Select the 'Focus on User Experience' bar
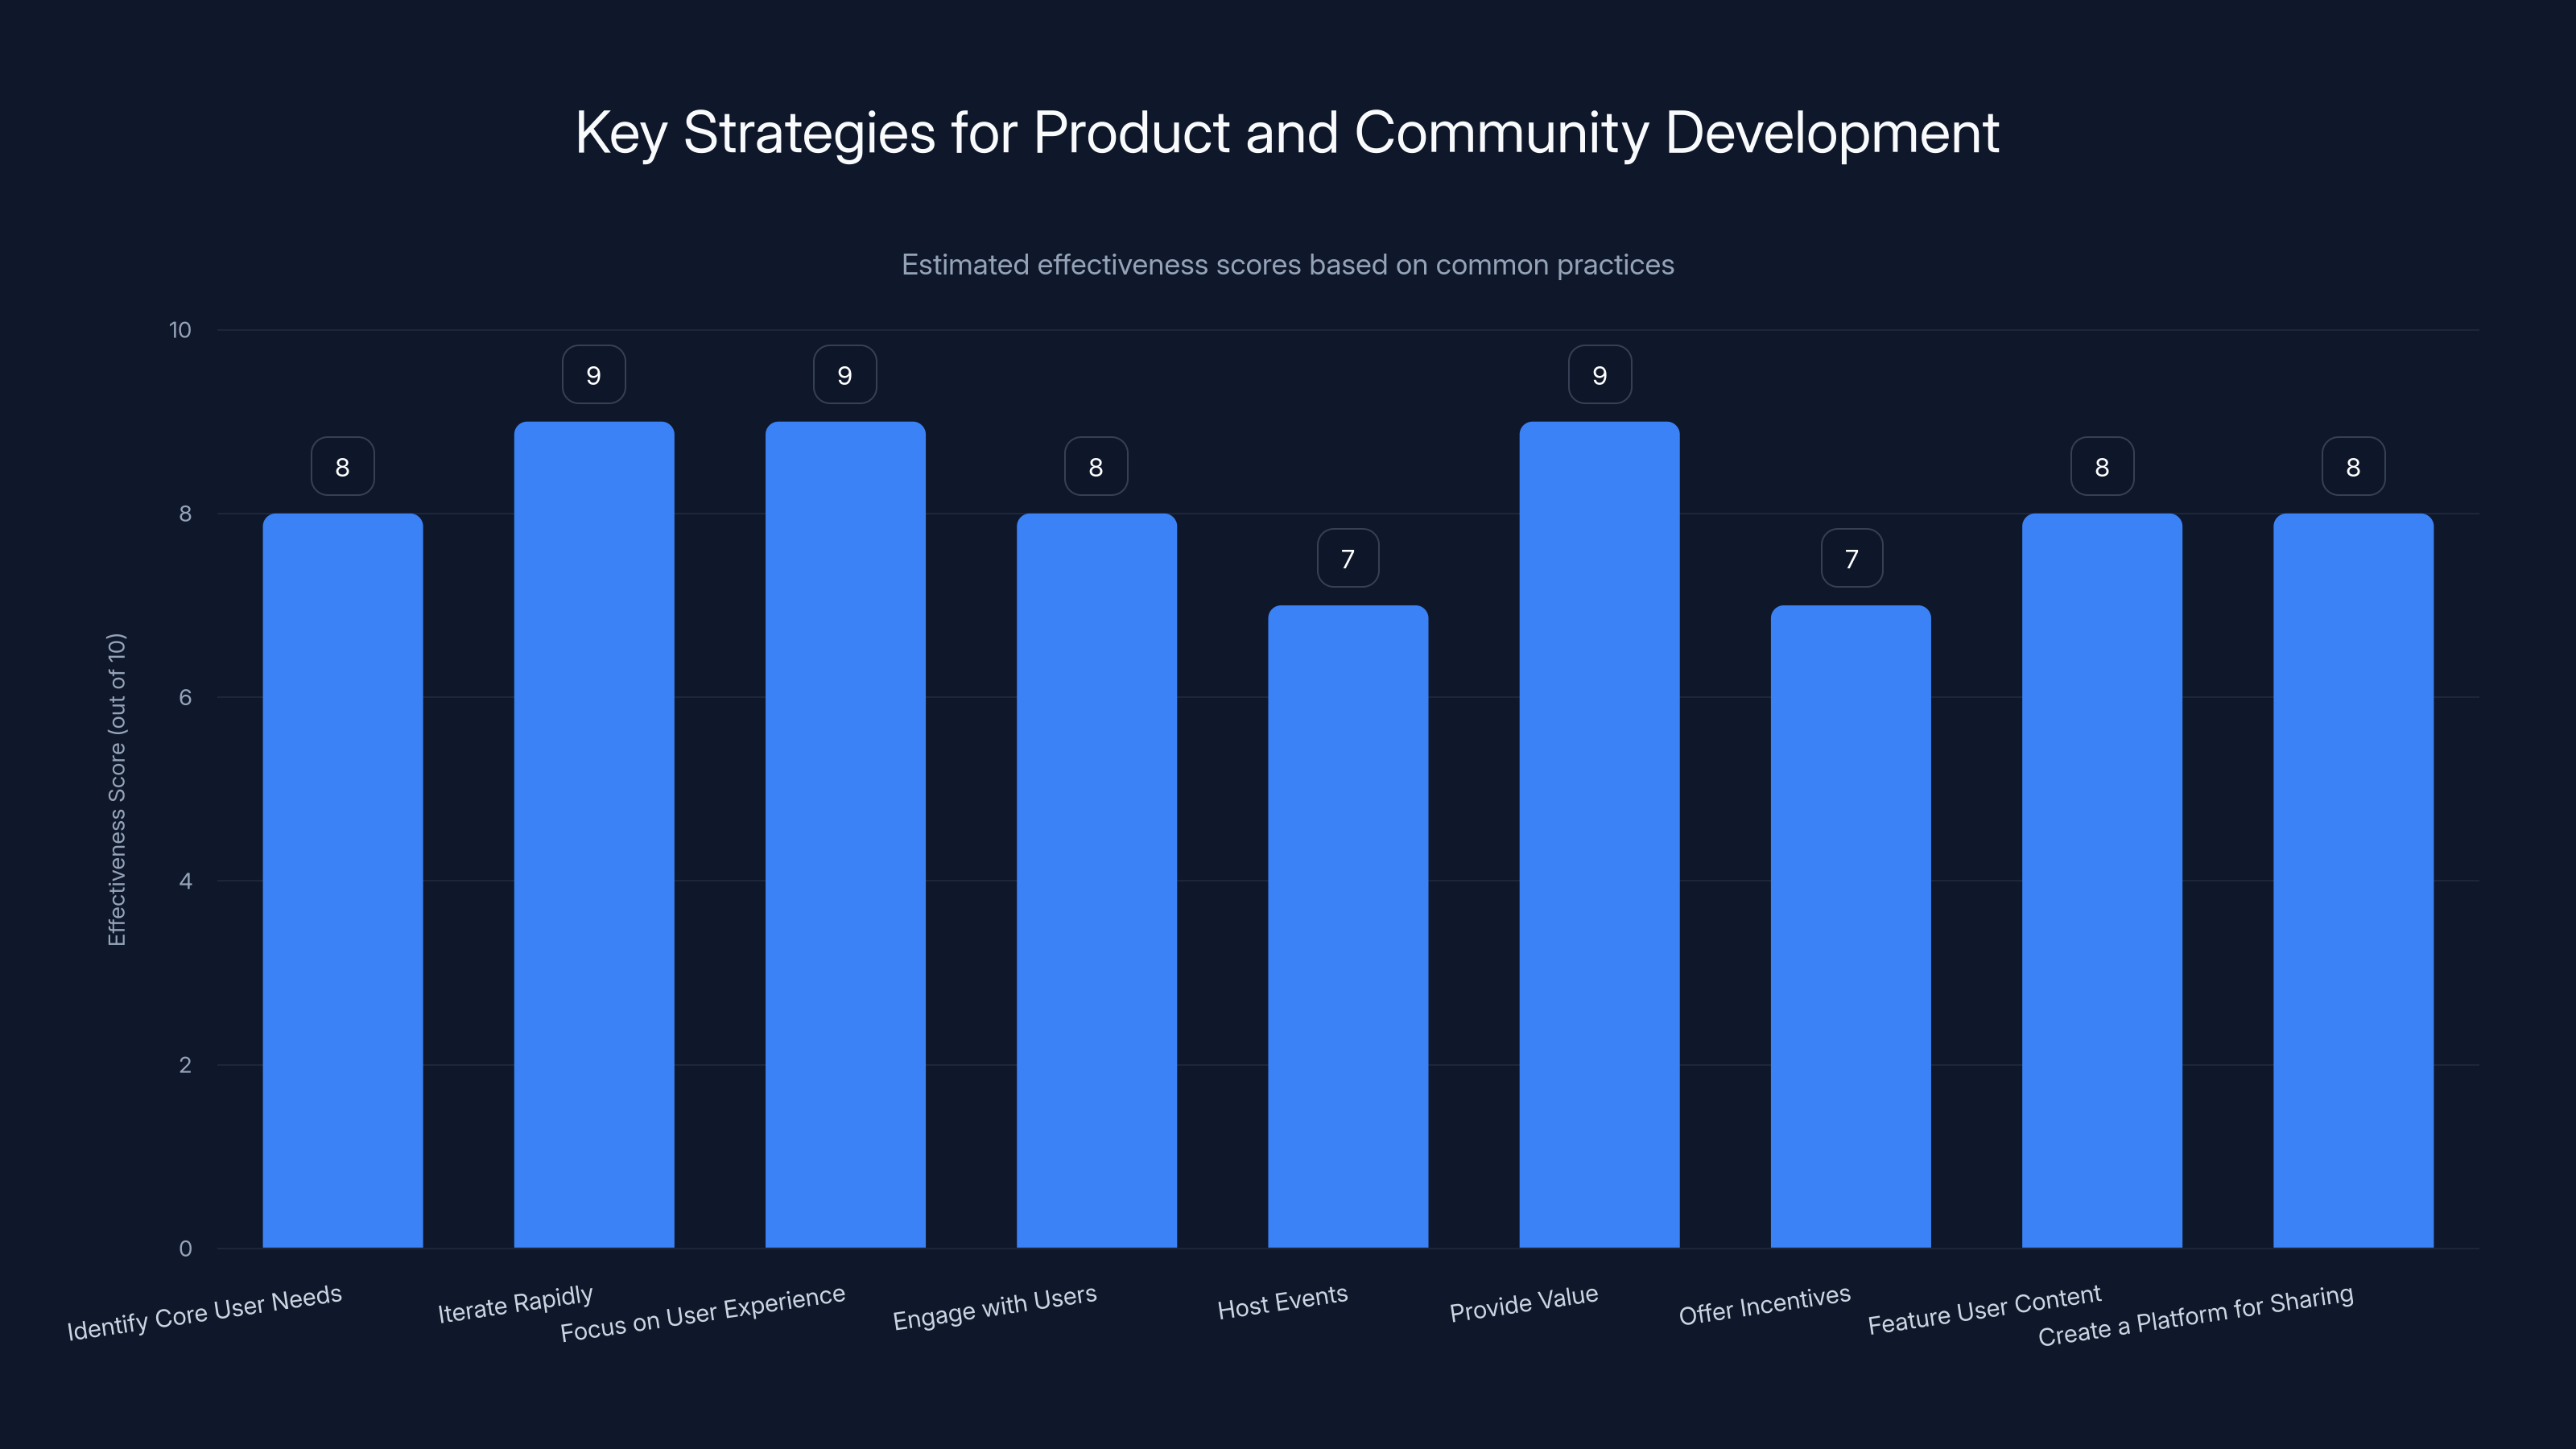This screenshot has height=1449, width=2576. point(845,834)
